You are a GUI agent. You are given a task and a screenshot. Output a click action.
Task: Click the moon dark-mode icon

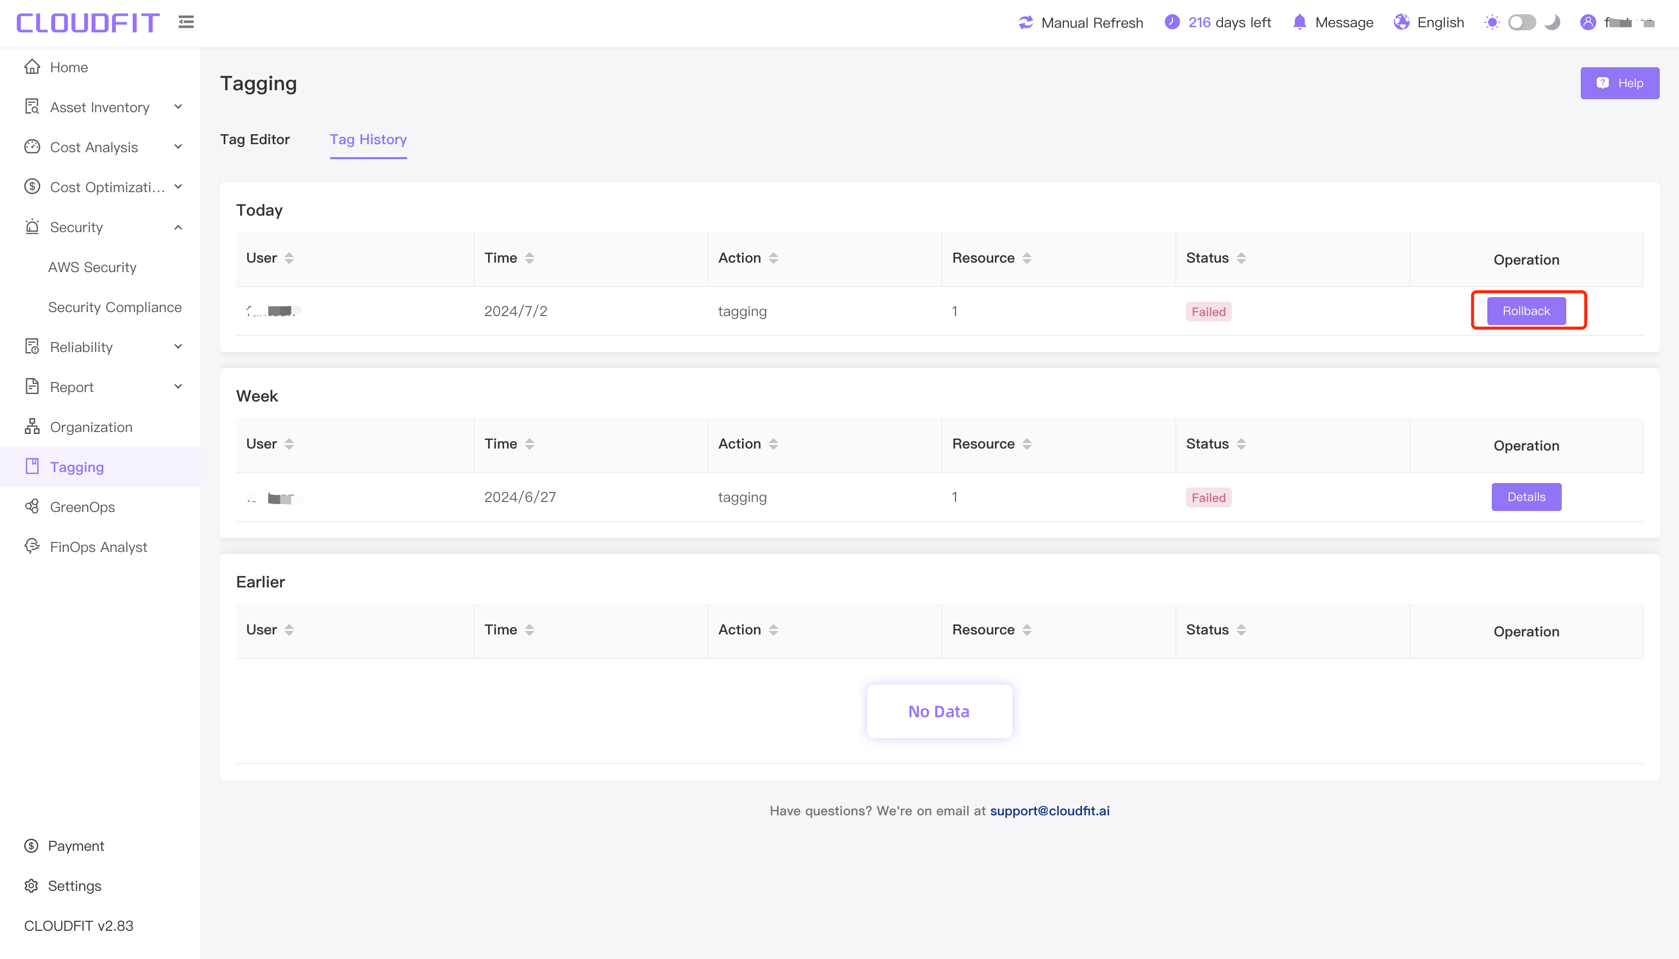[1552, 22]
